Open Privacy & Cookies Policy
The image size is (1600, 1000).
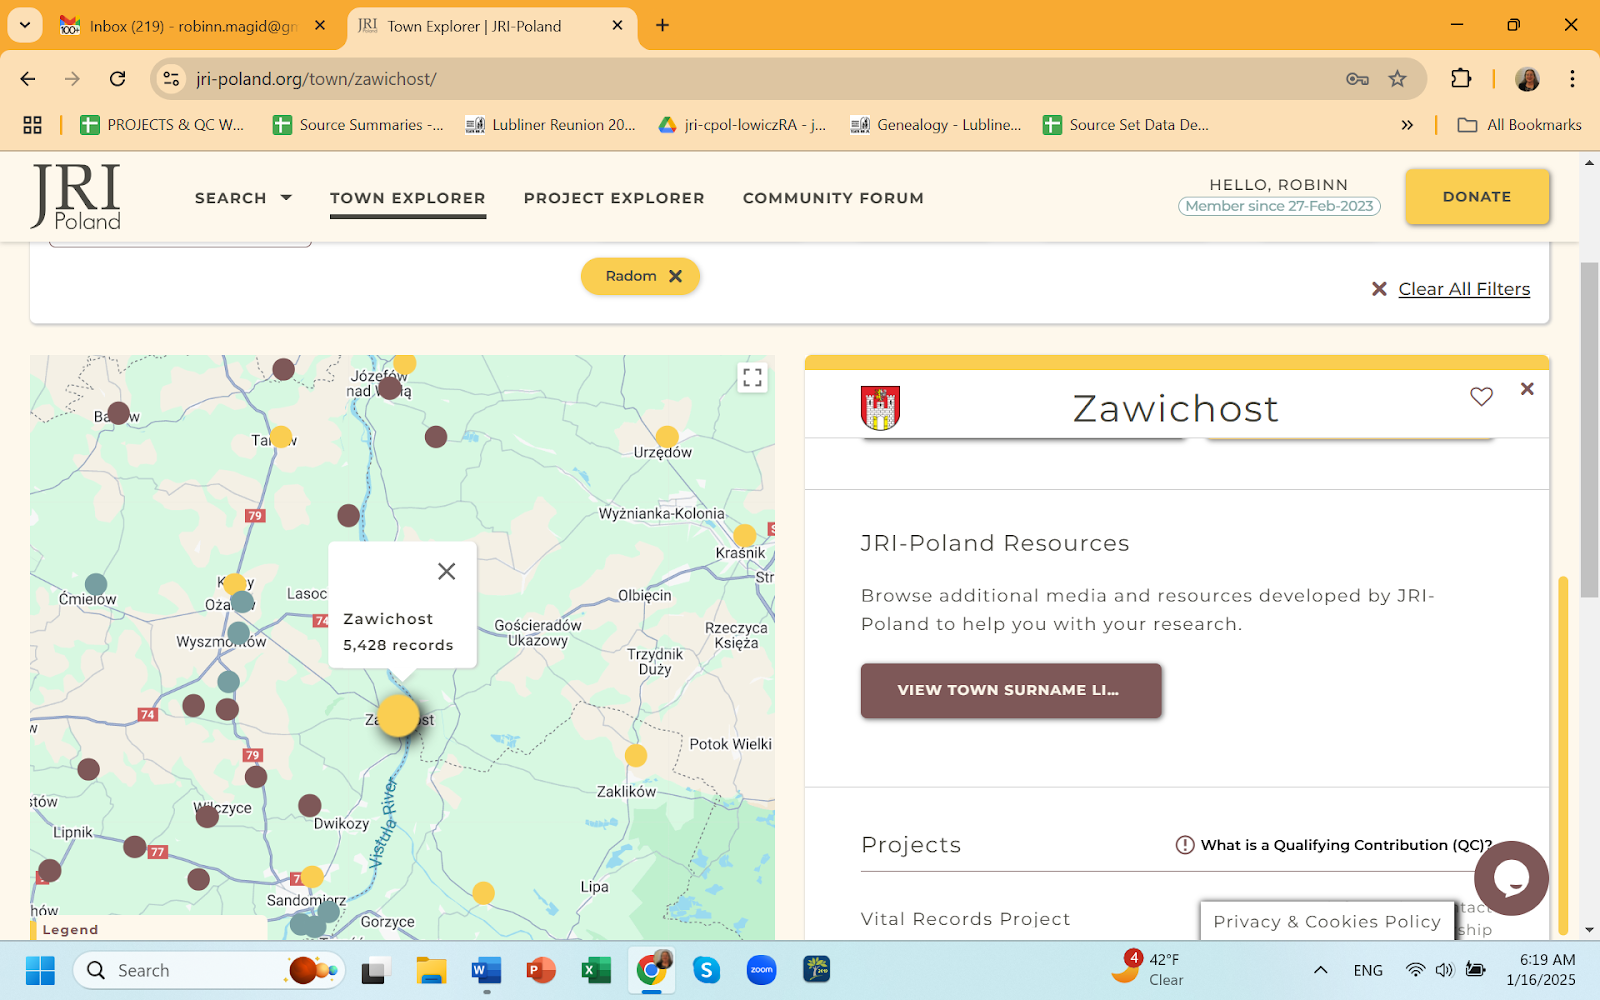1327,921
